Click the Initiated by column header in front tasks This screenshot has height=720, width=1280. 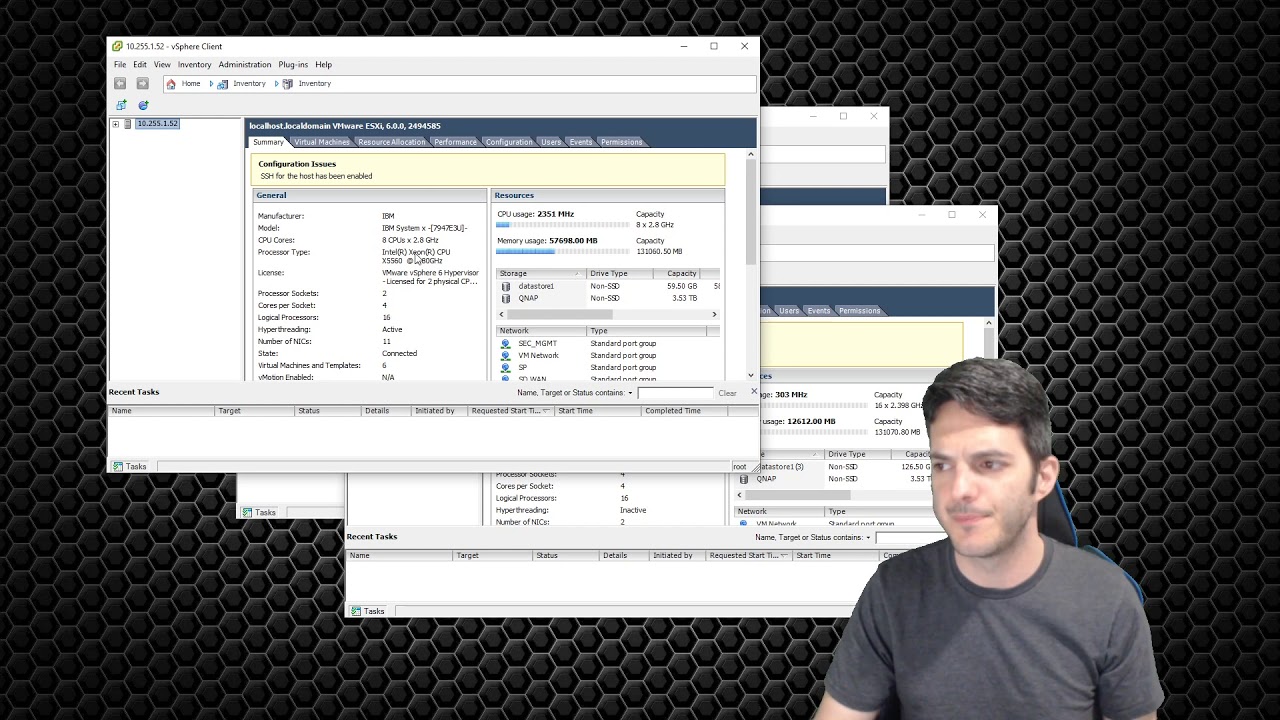click(x=438, y=411)
